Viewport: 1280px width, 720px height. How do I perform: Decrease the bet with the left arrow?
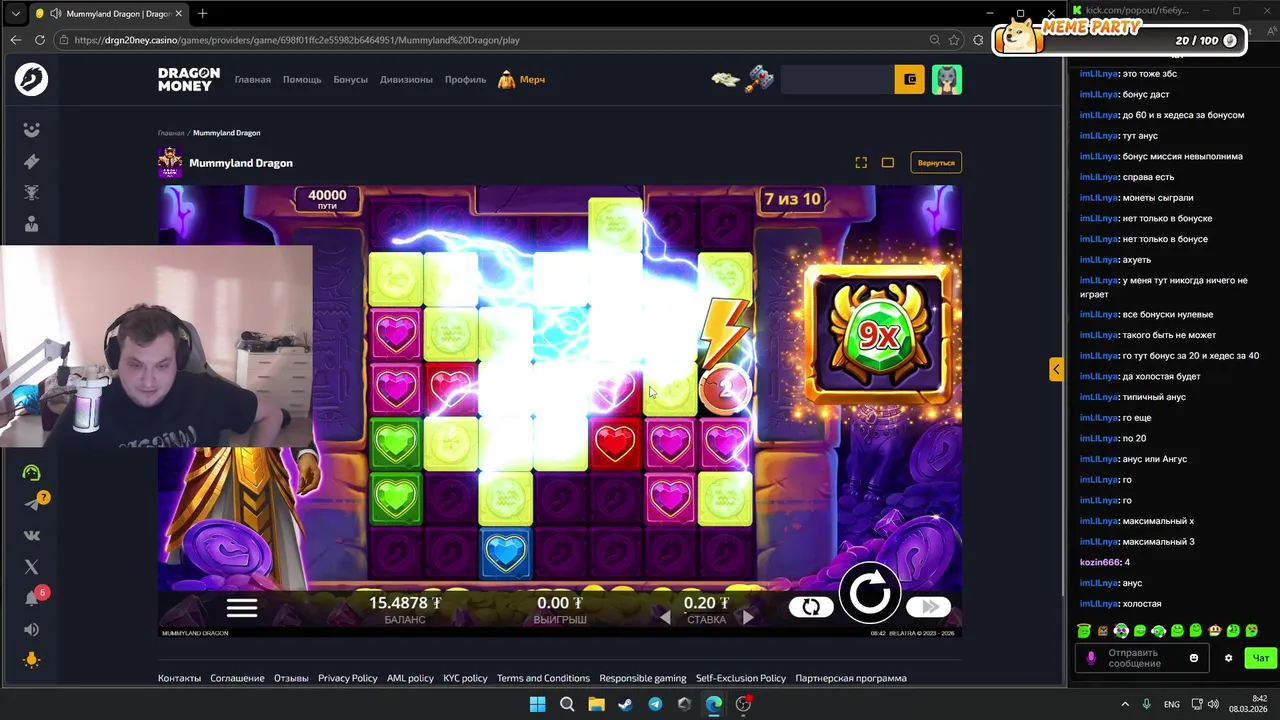tap(665, 618)
